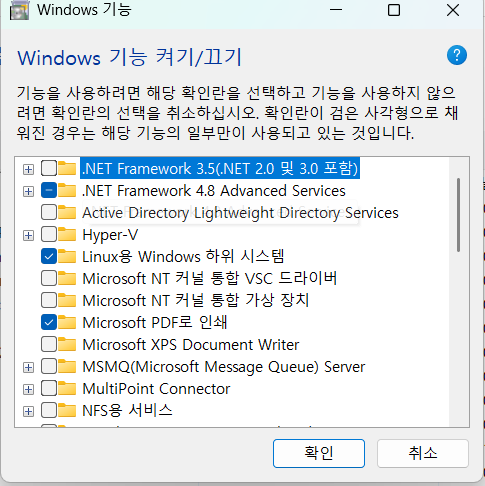
Task: Click folder icon beside Hyper-V
Action: click(67, 235)
